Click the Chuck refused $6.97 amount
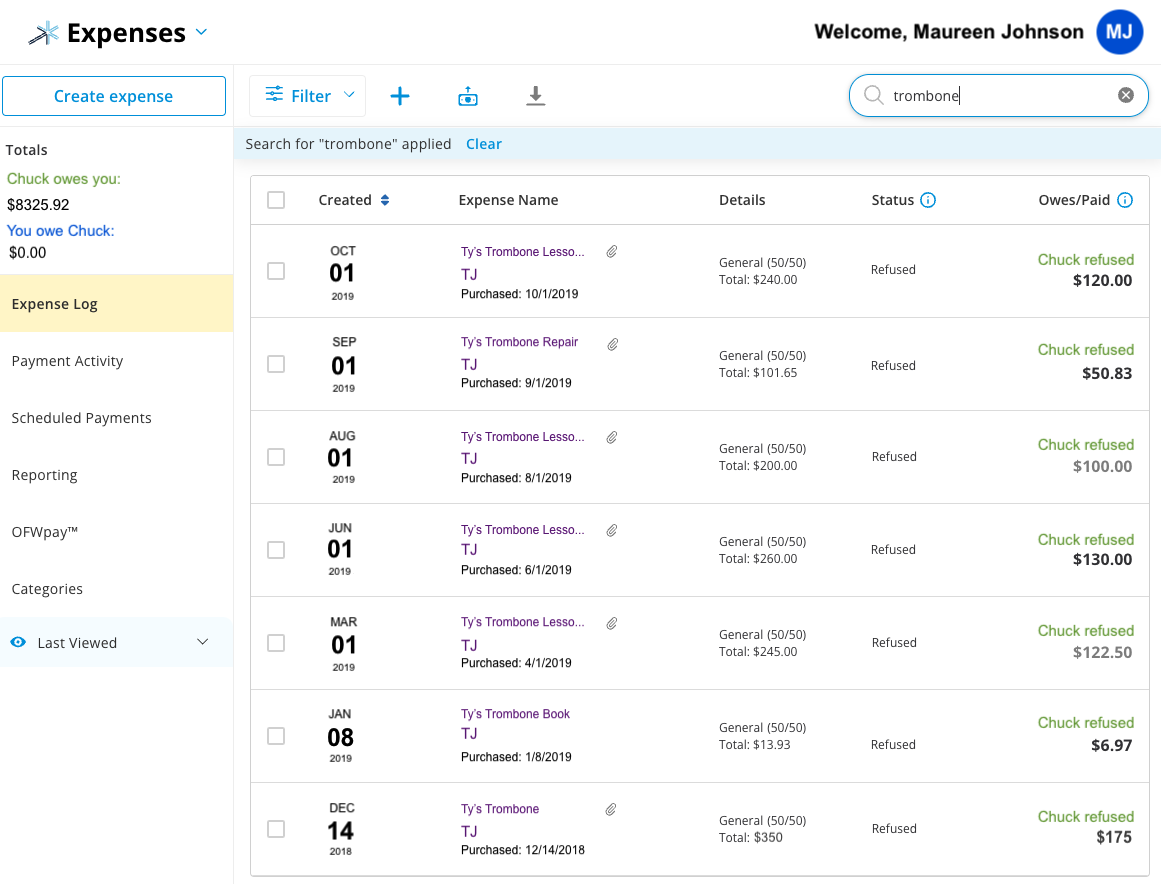1161x884 pixels. point(1111,746)
